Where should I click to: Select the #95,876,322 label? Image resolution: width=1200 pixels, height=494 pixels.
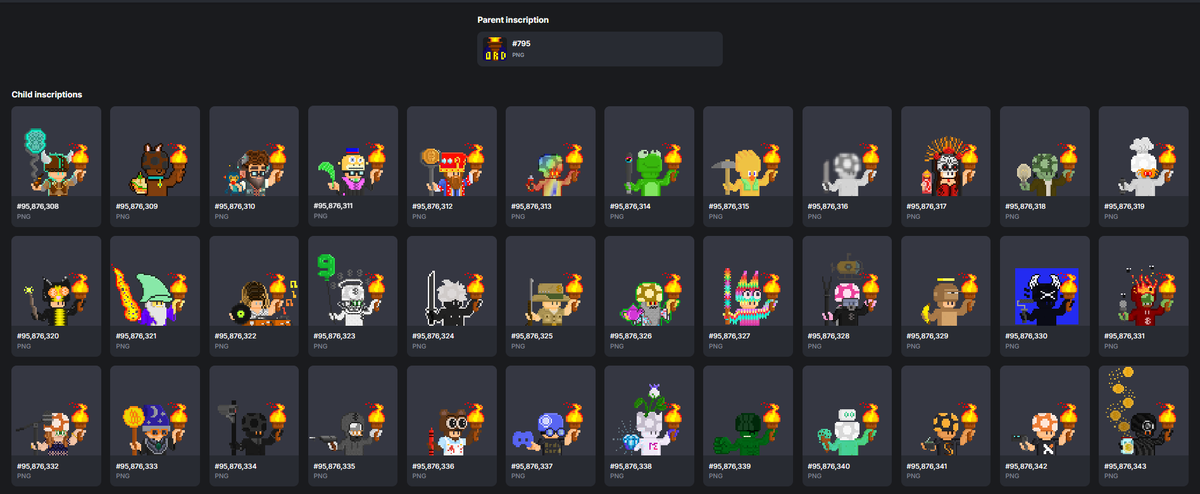(x=235, y=336)
